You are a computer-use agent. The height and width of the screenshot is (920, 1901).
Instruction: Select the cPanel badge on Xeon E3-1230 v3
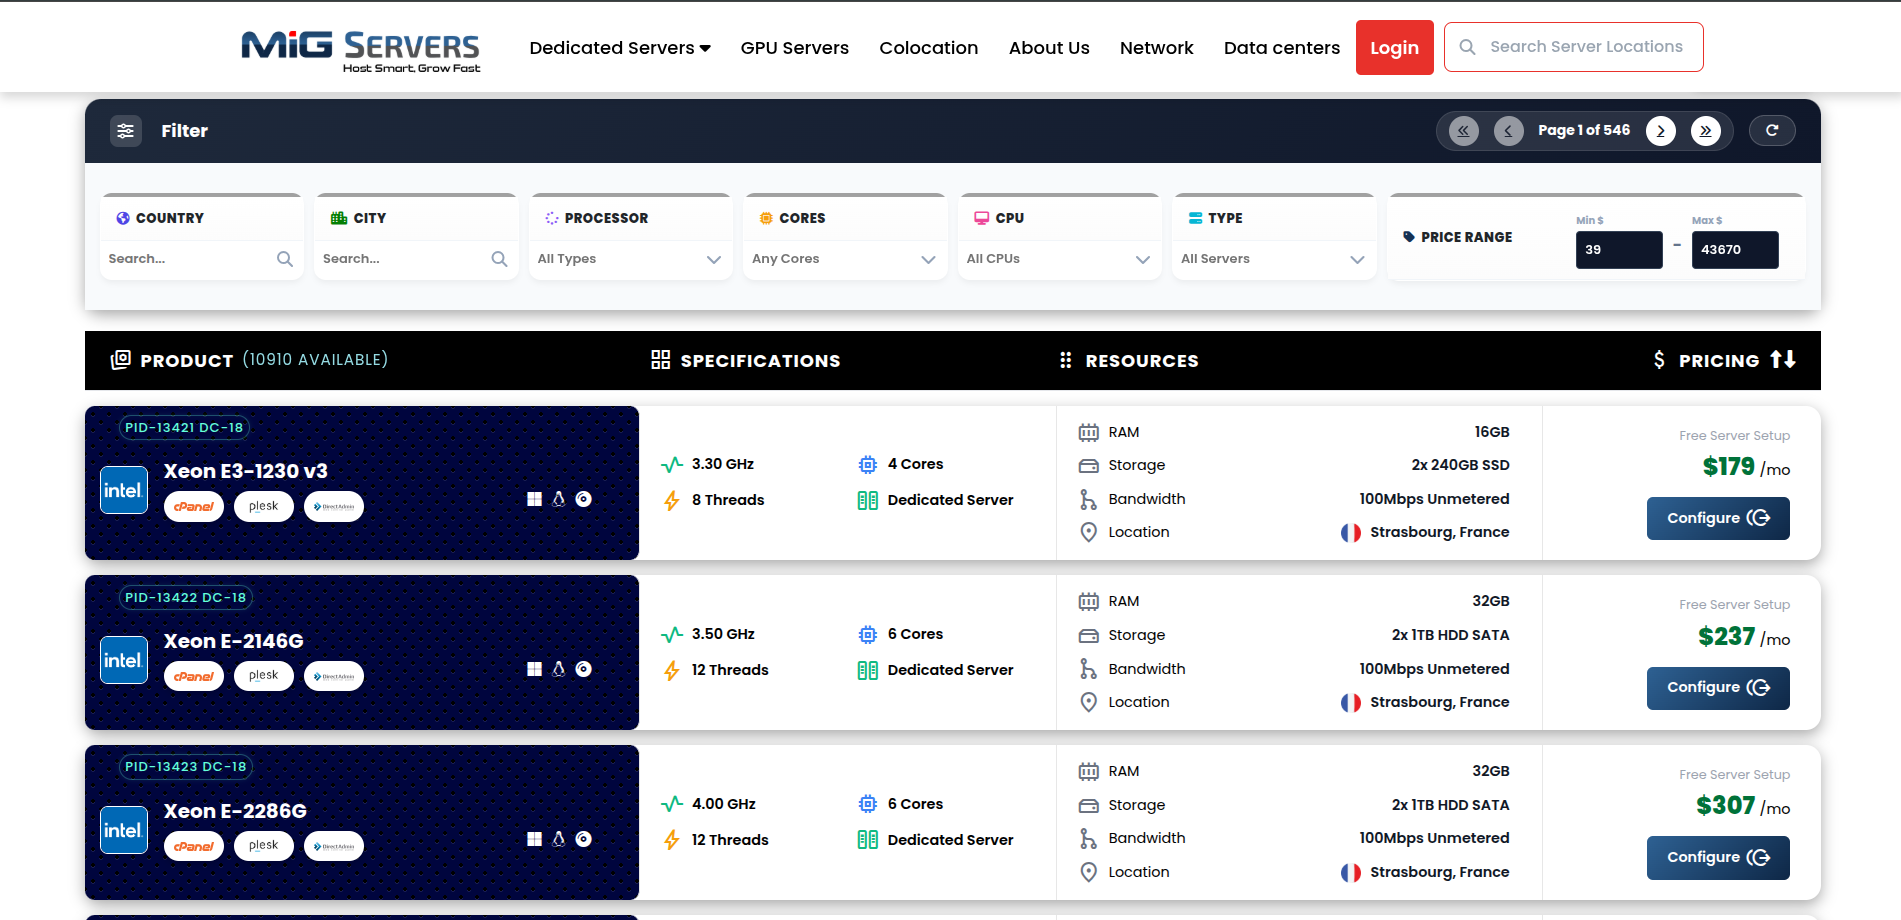(x=193, y=506)
